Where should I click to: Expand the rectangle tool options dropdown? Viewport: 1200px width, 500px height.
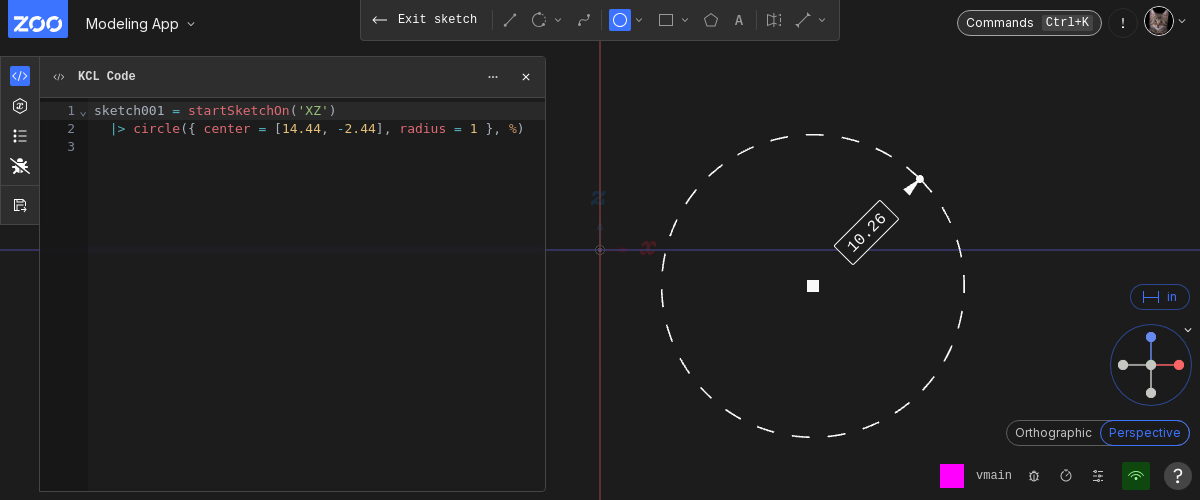685,20
